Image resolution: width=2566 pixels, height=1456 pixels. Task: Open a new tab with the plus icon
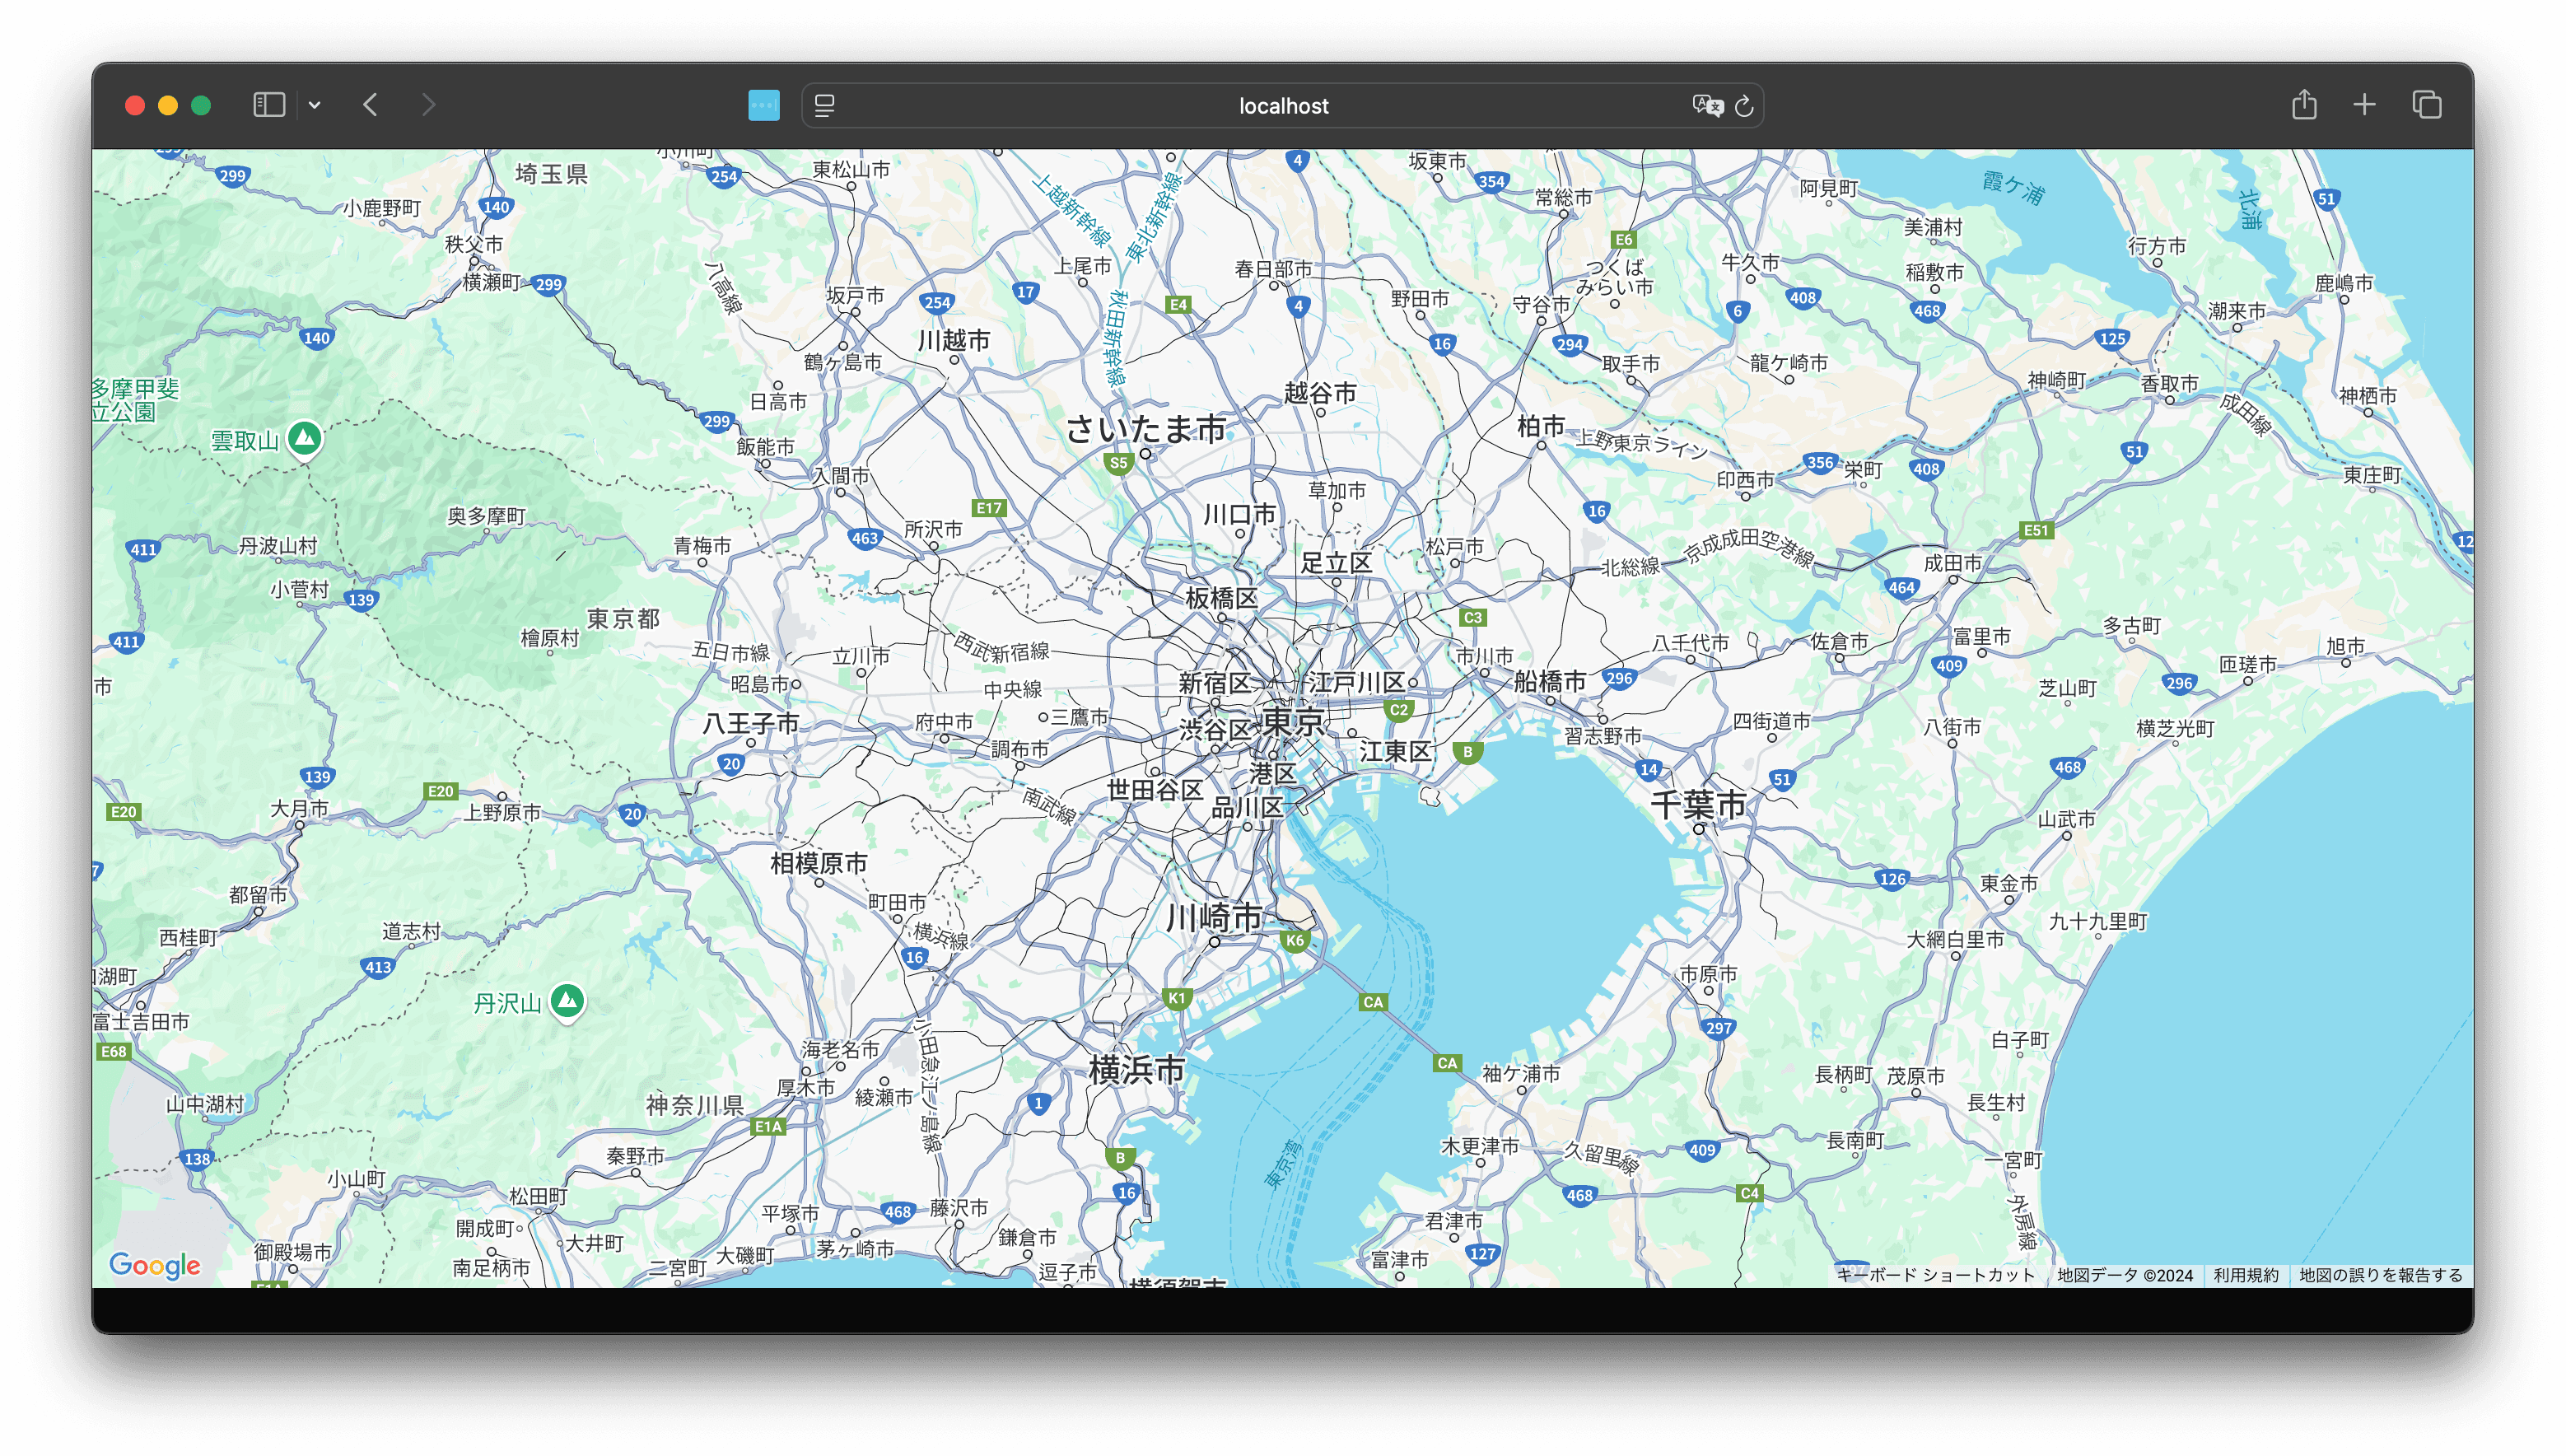tap(2364, 104)
